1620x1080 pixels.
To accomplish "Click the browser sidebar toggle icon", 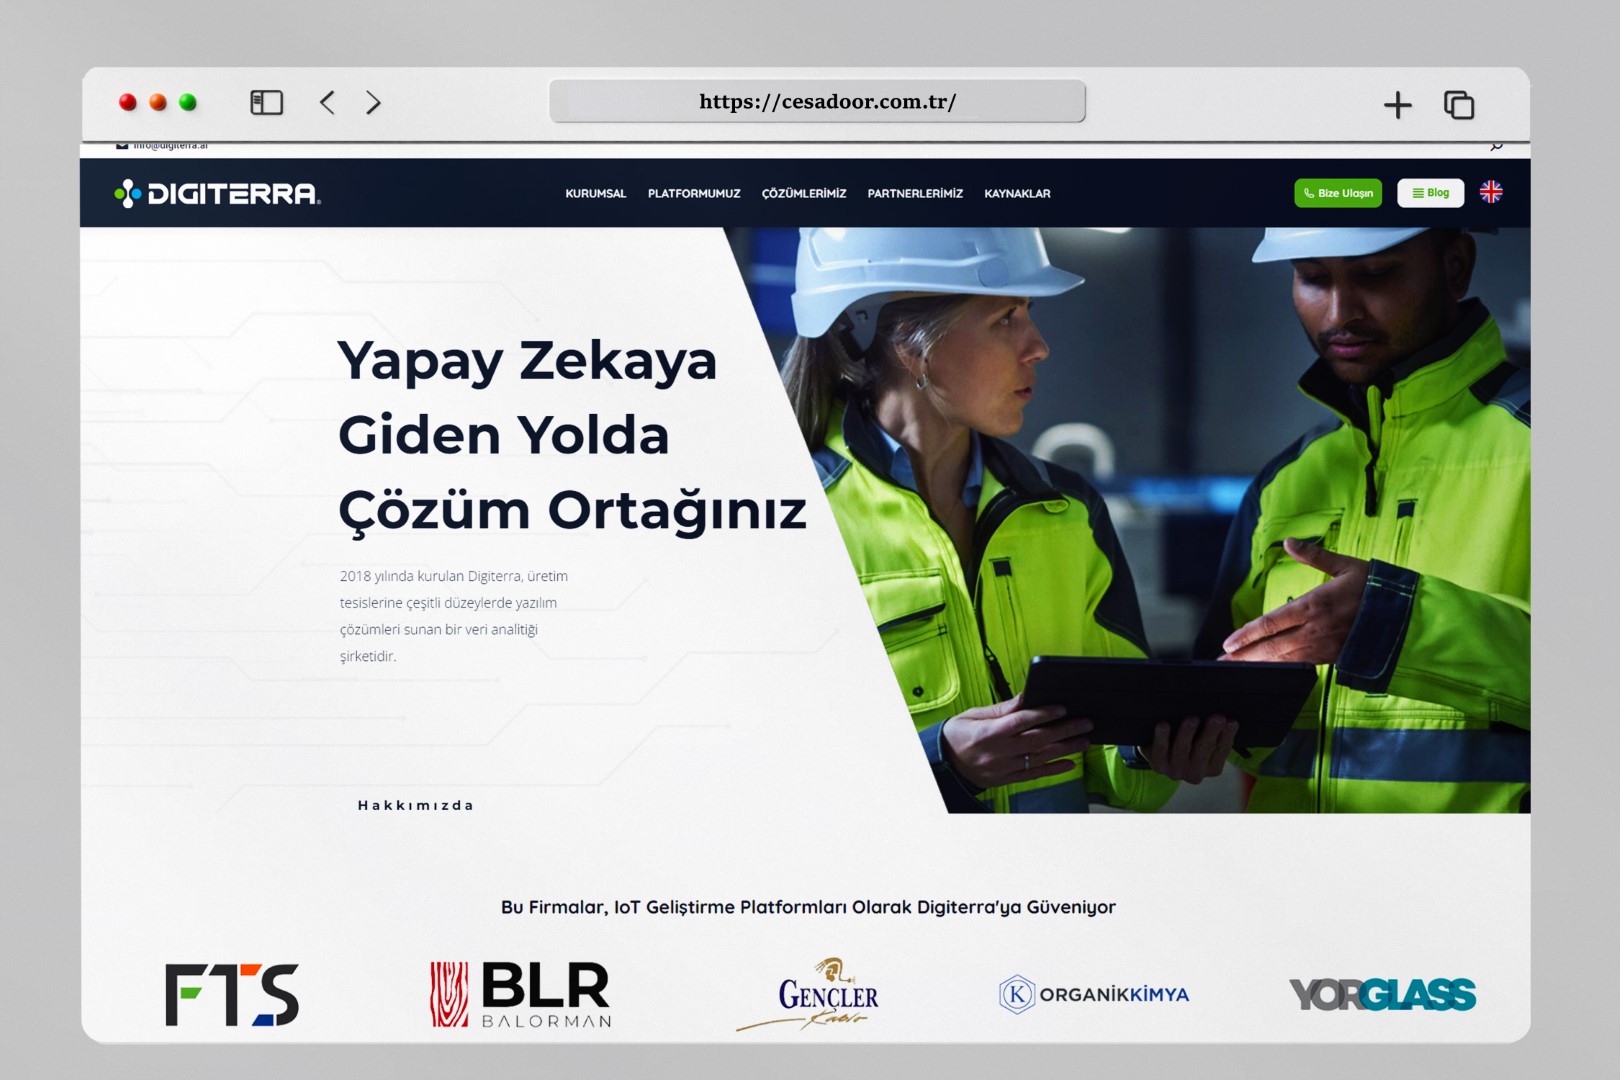I will pyautogui.click(x=266, y=102).
